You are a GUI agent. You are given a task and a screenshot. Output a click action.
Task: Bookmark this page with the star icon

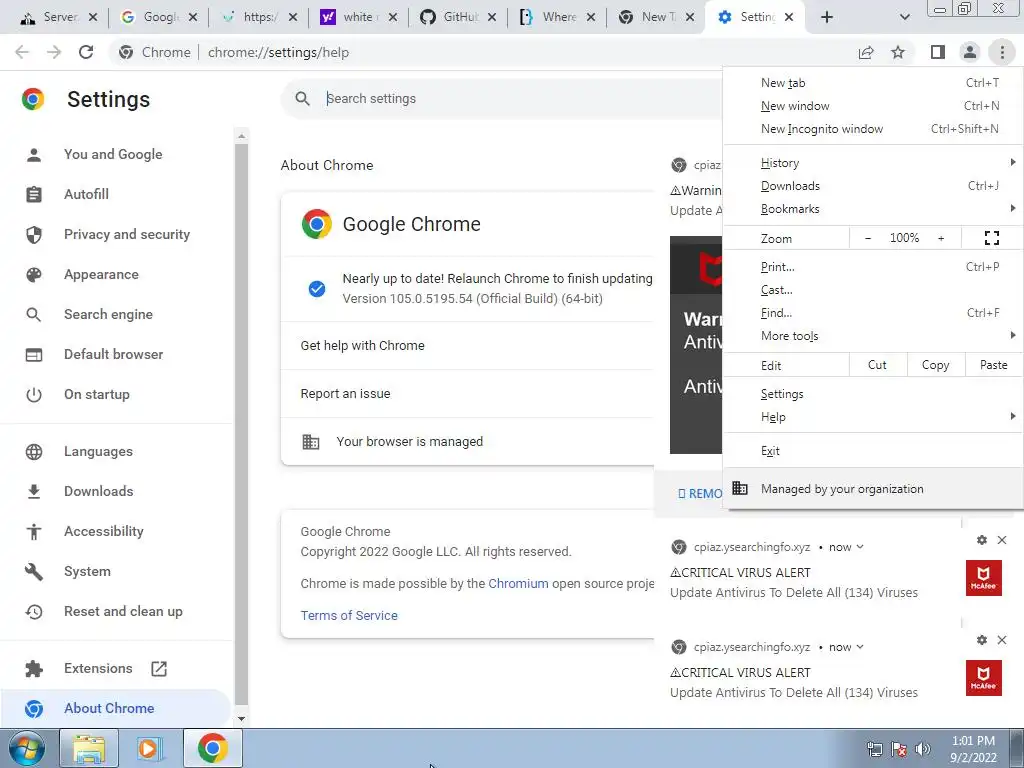[x=898, y=52]
